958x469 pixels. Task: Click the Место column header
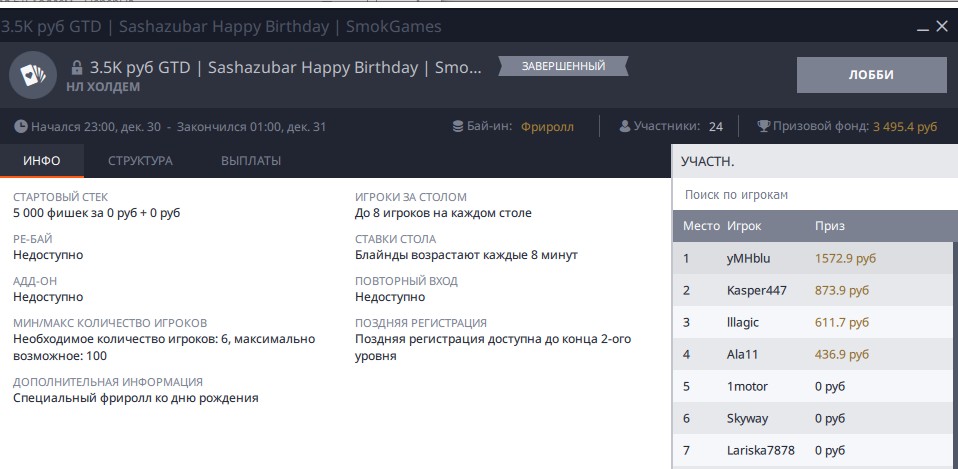(701, 226)
